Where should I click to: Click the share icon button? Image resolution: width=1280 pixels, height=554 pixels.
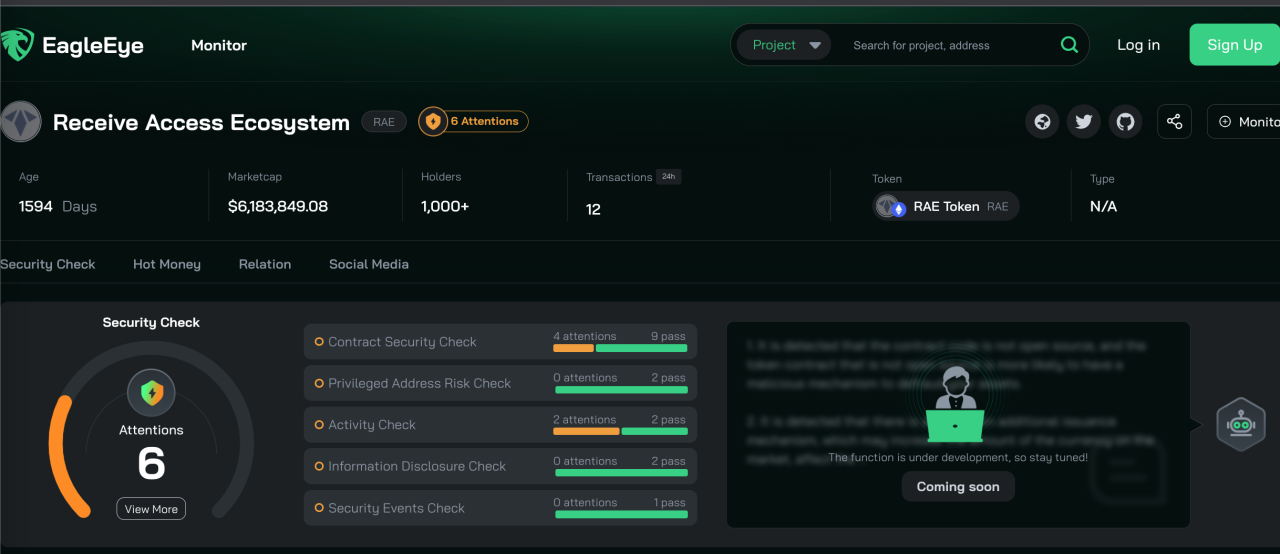coord(1174,122)
